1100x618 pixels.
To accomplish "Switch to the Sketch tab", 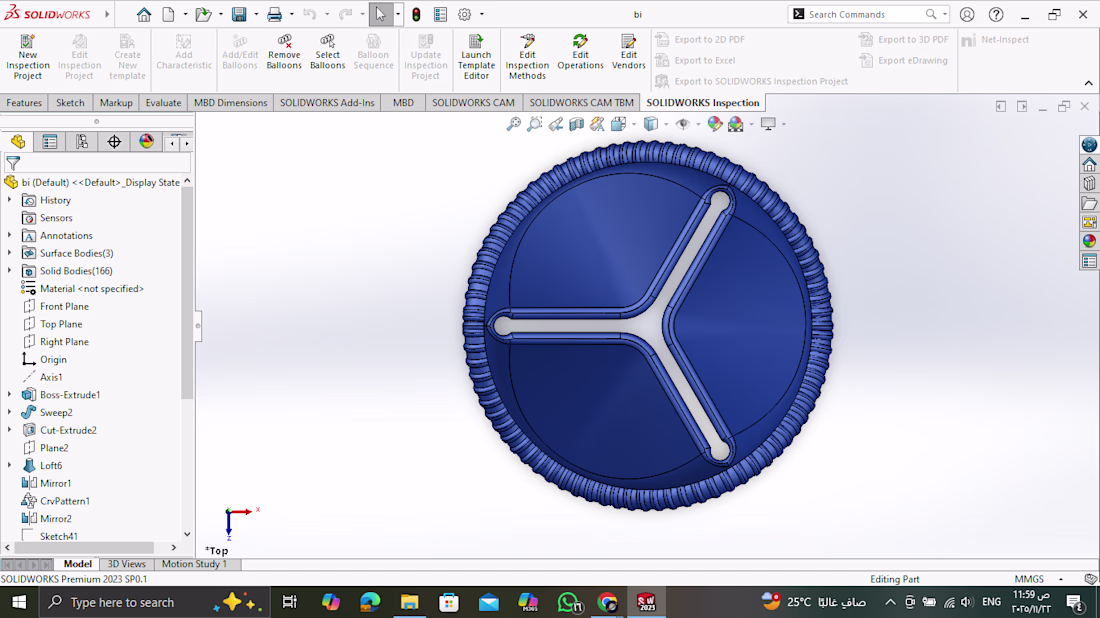I will (x=70, y=102).
